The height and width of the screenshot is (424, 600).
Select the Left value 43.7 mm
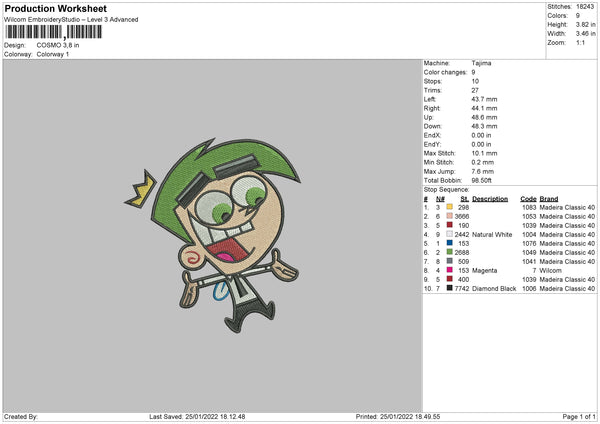484,99
